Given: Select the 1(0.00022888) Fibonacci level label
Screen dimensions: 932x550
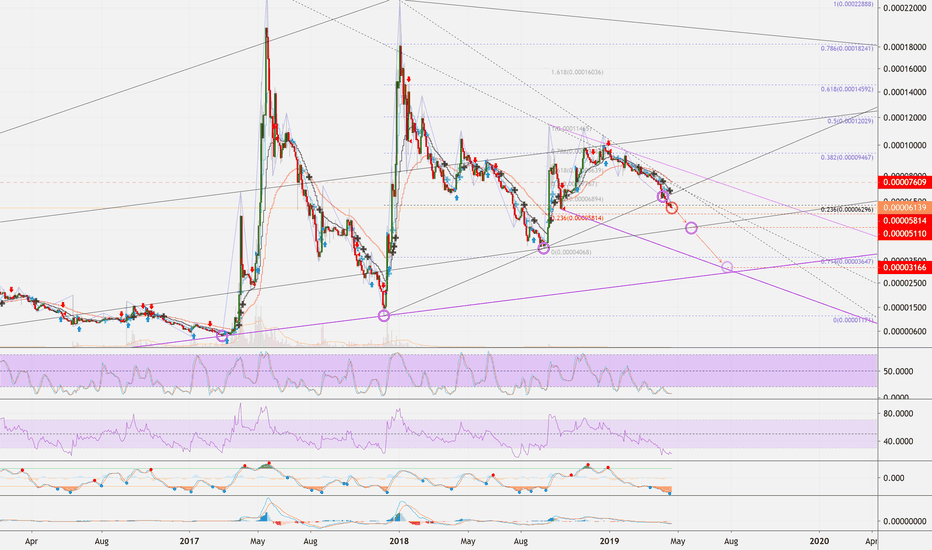Looking at the screenshot, I should coord(854,4).
